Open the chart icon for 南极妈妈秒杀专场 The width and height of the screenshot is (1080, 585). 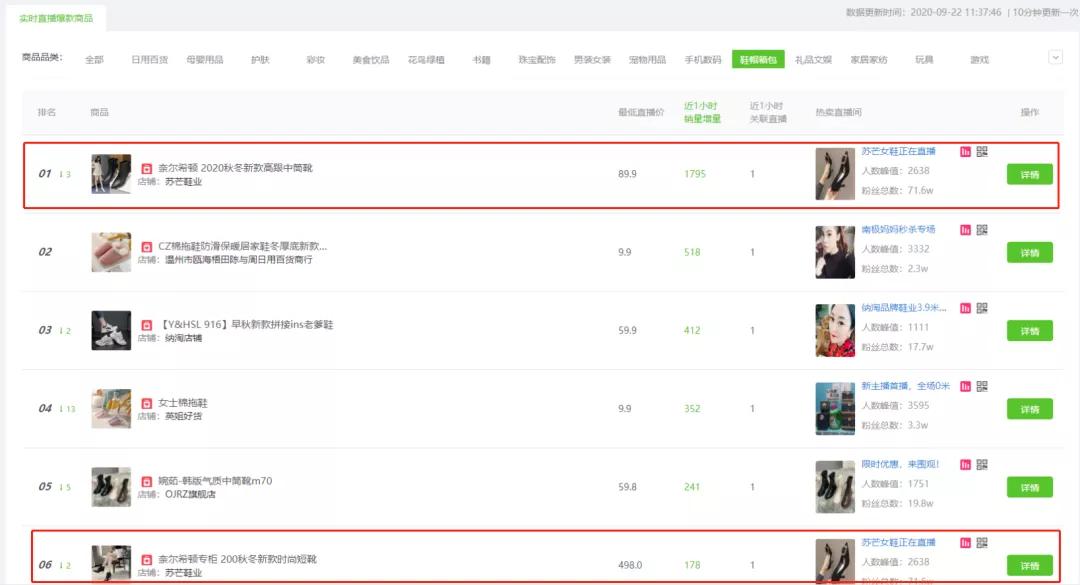point(965,230)
